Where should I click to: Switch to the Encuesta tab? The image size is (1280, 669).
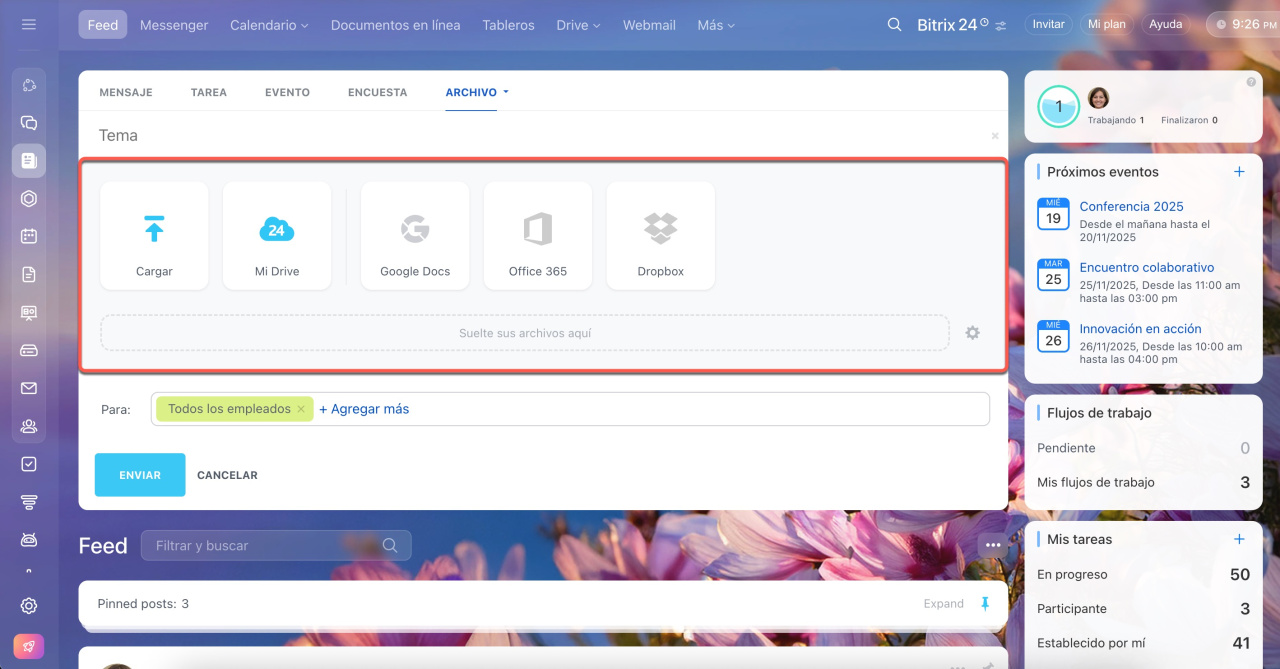click(377, 92)
